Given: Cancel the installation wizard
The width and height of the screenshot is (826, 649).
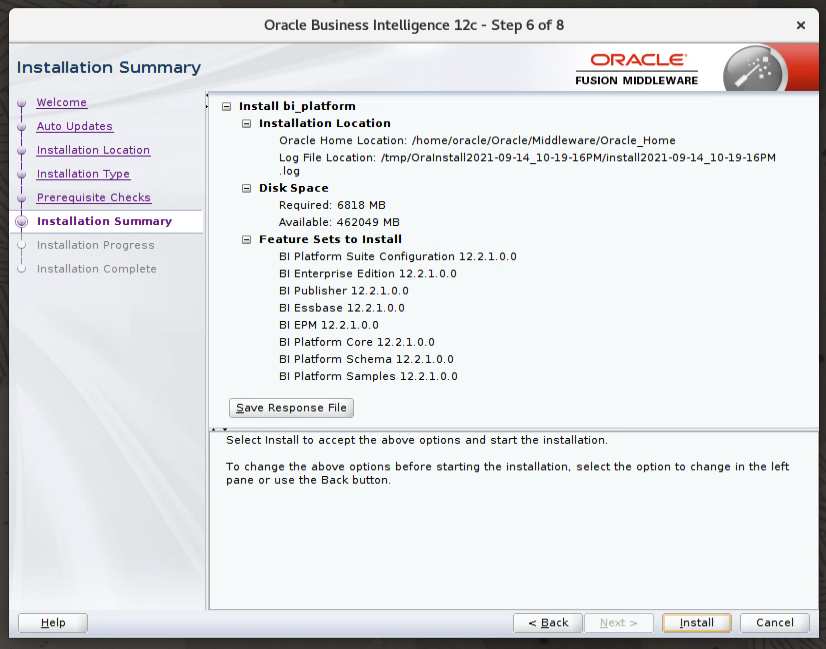Looking at the screenshot, I should coord(774,623).
